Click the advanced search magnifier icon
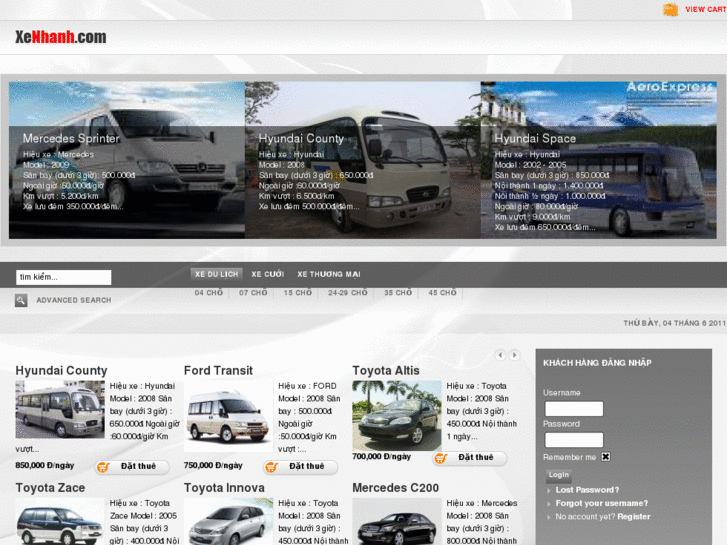The image size is (727, 545). (x=21, y=301)
